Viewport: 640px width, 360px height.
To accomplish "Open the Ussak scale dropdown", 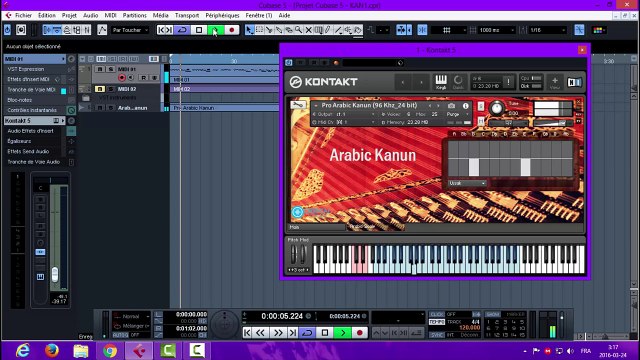I will 467,183.
